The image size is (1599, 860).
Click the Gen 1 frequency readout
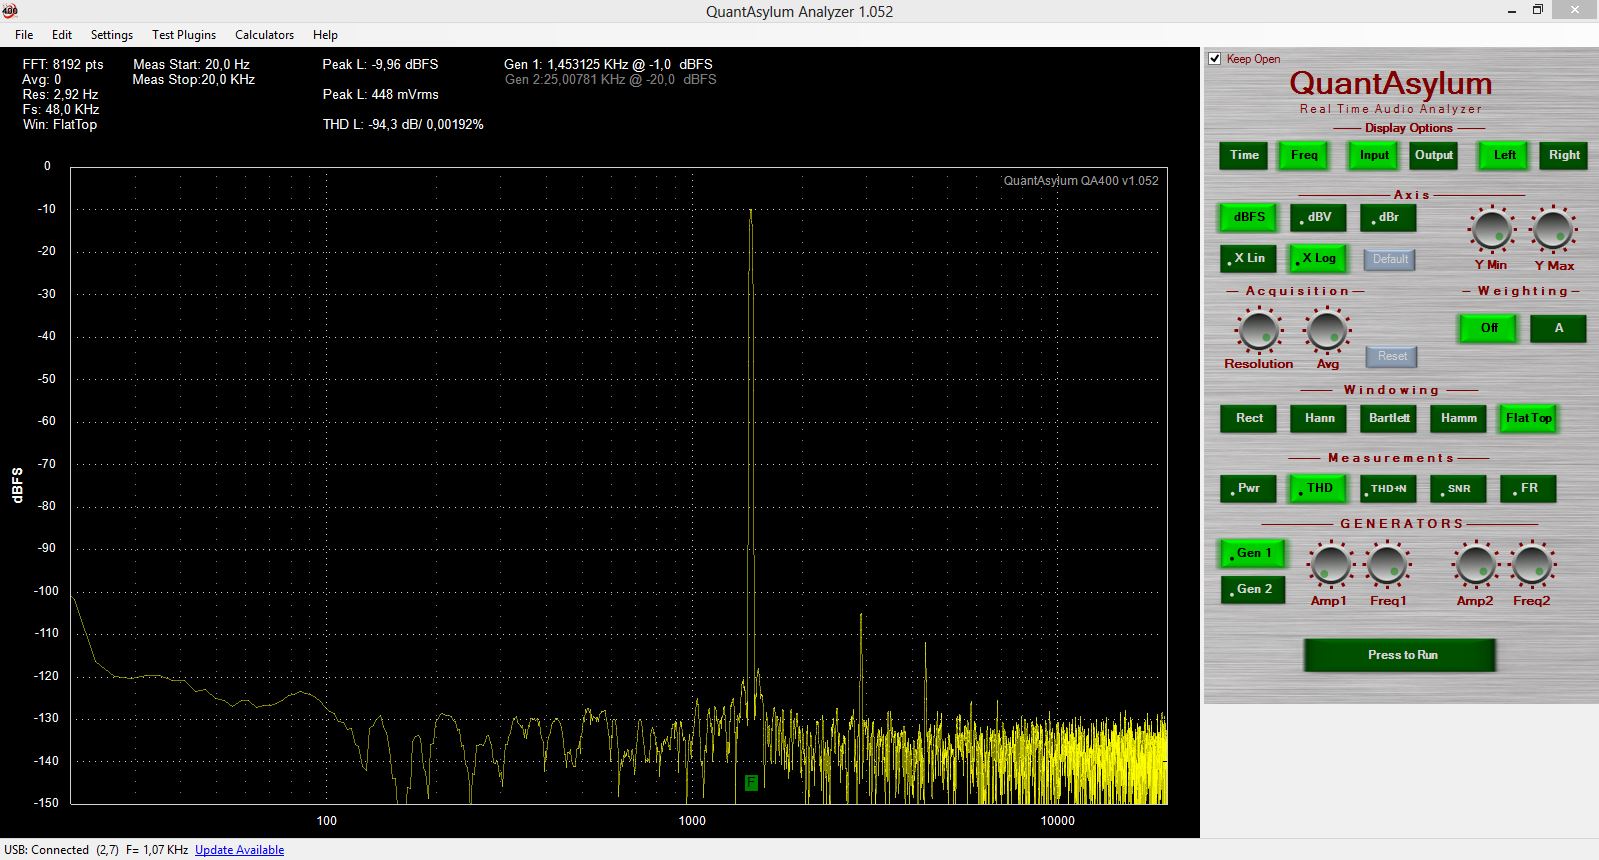(608, 64)
